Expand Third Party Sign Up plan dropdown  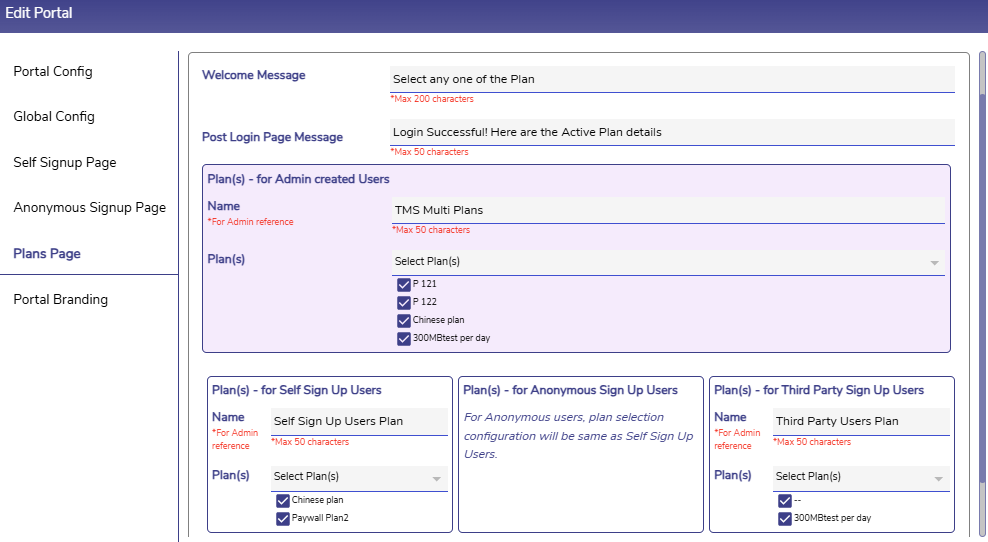click(860, 478)
